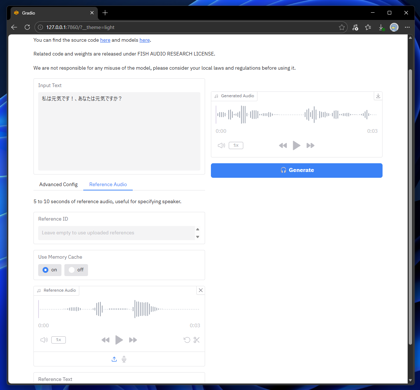The image size is (420, 390).
Task: Click 'FISH AUDIO RESEARCH LICENSE' text
Action: [x=176, y=54]
